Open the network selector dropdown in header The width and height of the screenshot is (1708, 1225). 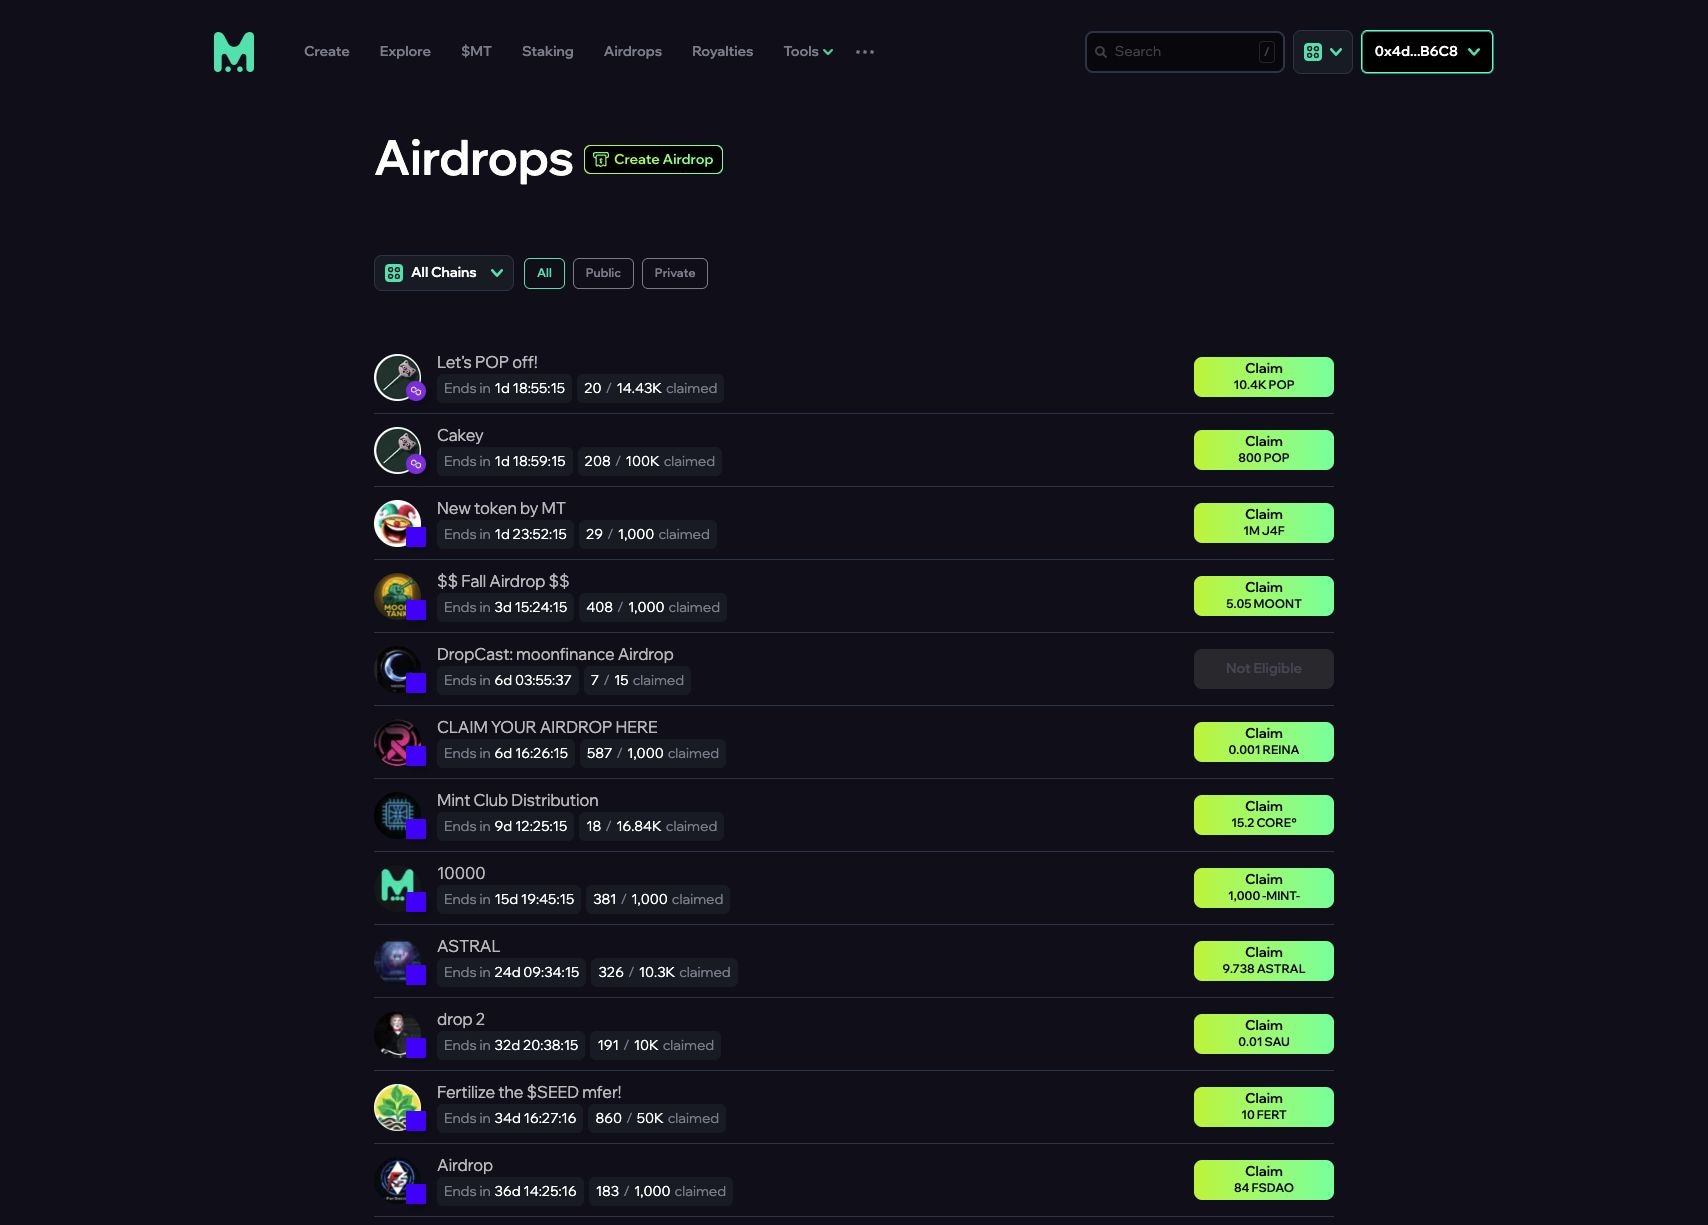[x=1323, y=52]
